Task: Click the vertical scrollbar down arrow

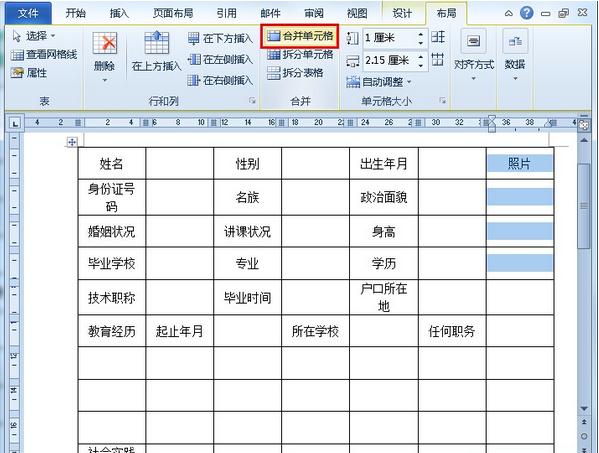Action: [584, 409]
